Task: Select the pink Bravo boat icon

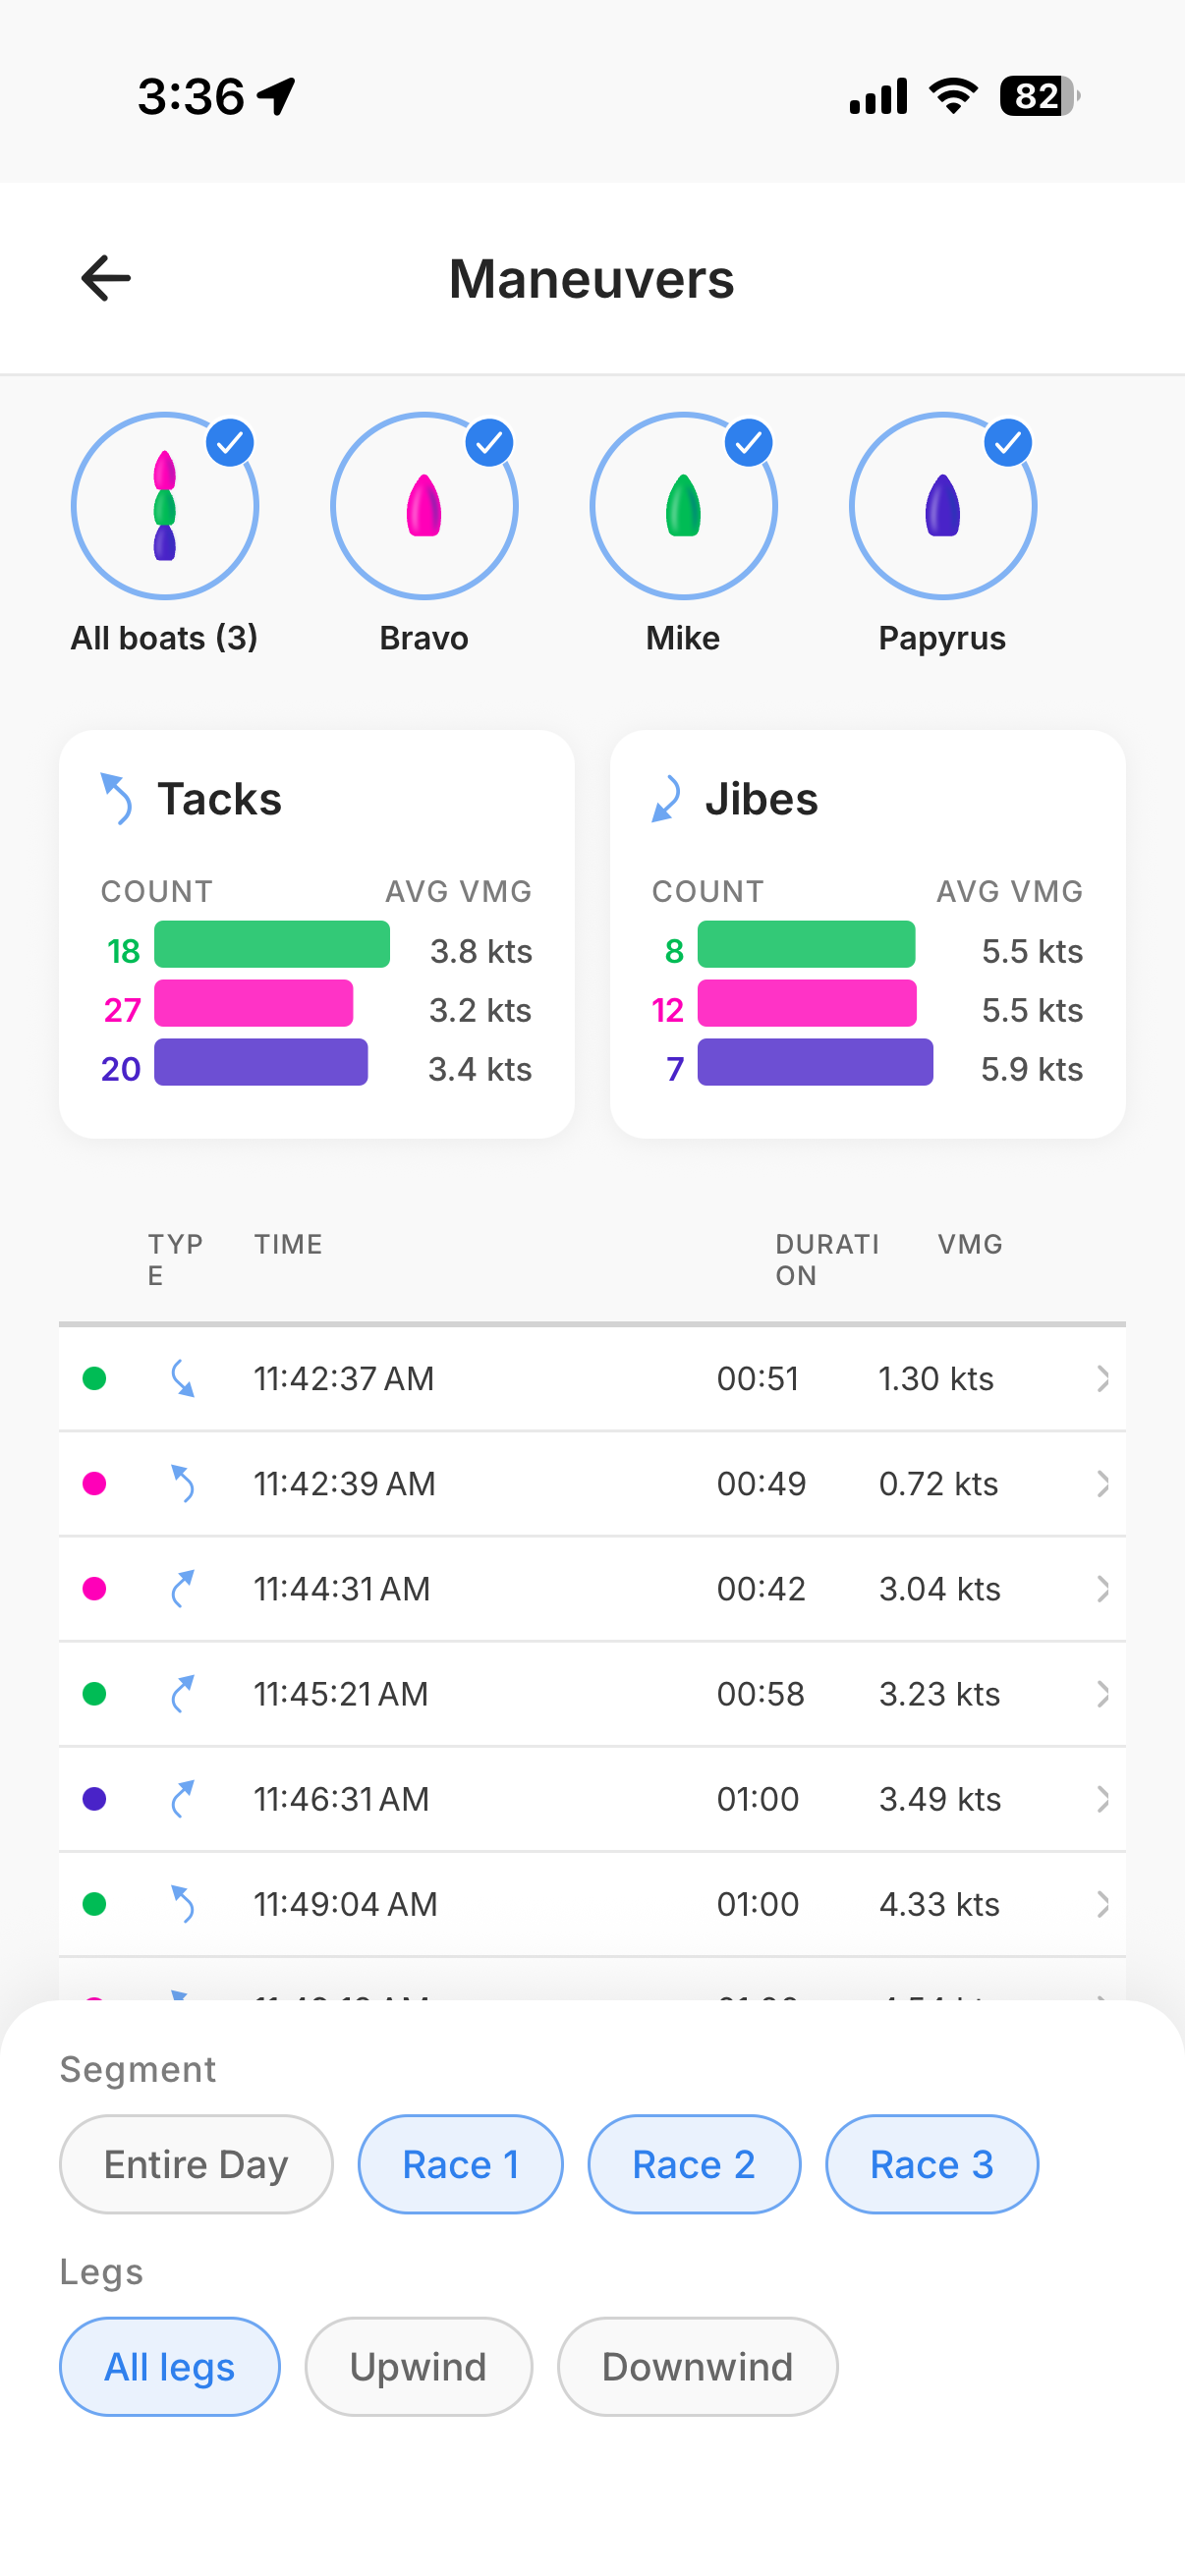Action: click(x=424, y=506)
